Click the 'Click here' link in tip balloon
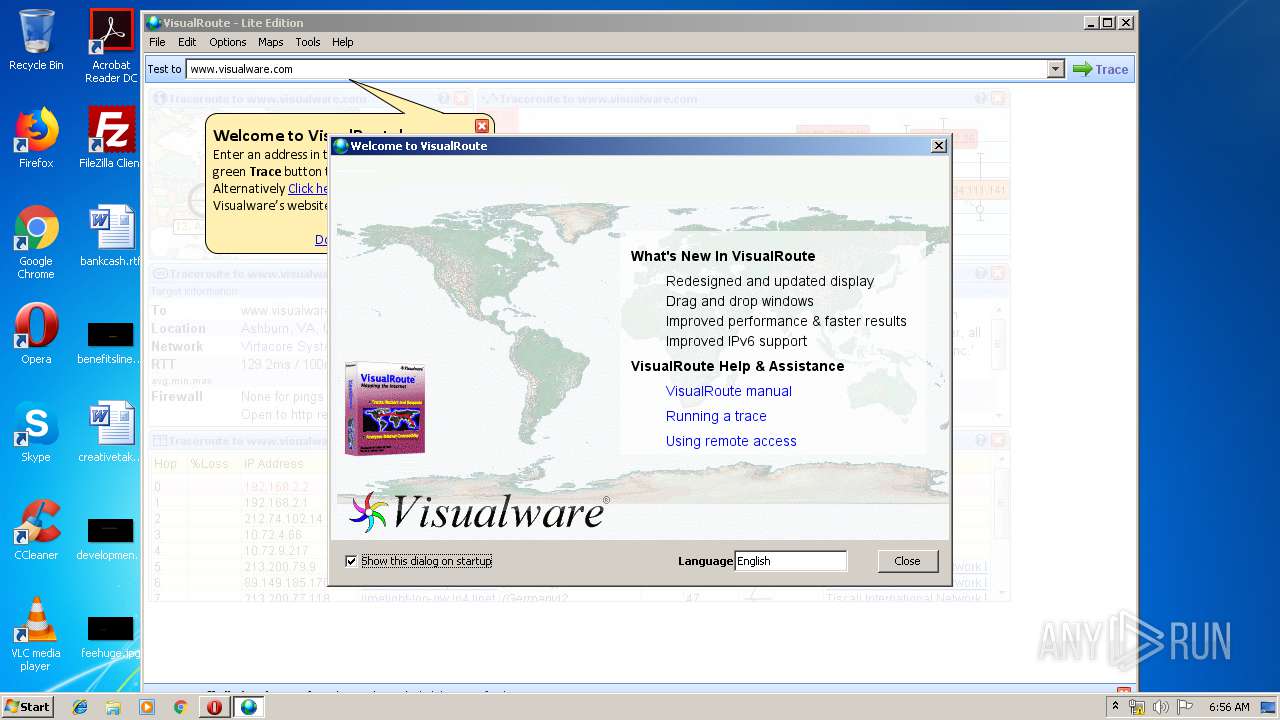The image size is (1280, 720). (x=308, y=188)
